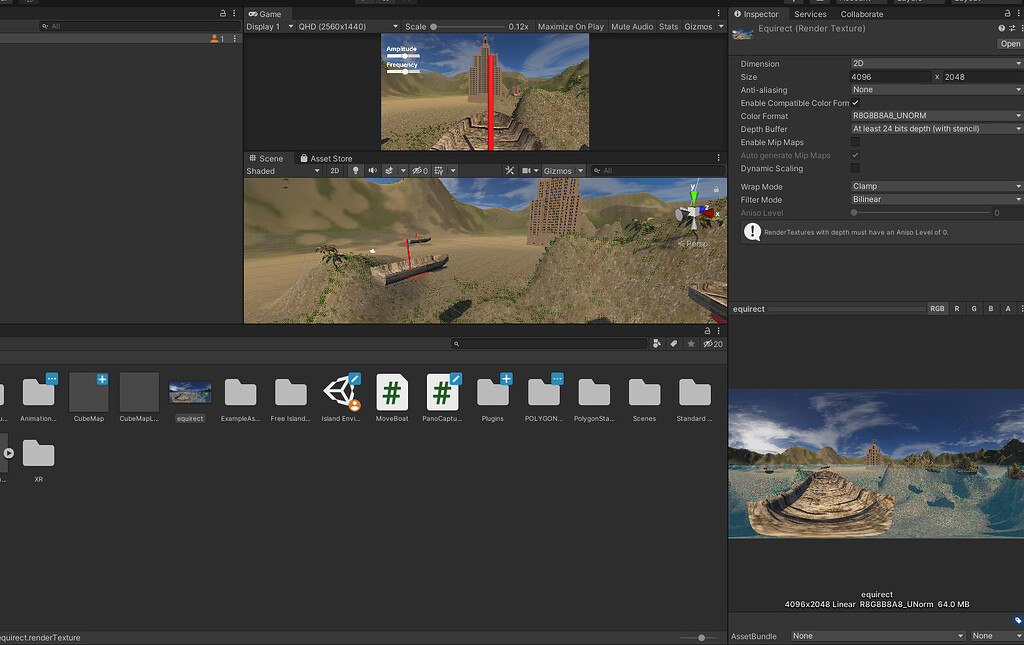
Task: Click the effects visibility icon in Scene toolbar
Action: [x=389, y=171]
